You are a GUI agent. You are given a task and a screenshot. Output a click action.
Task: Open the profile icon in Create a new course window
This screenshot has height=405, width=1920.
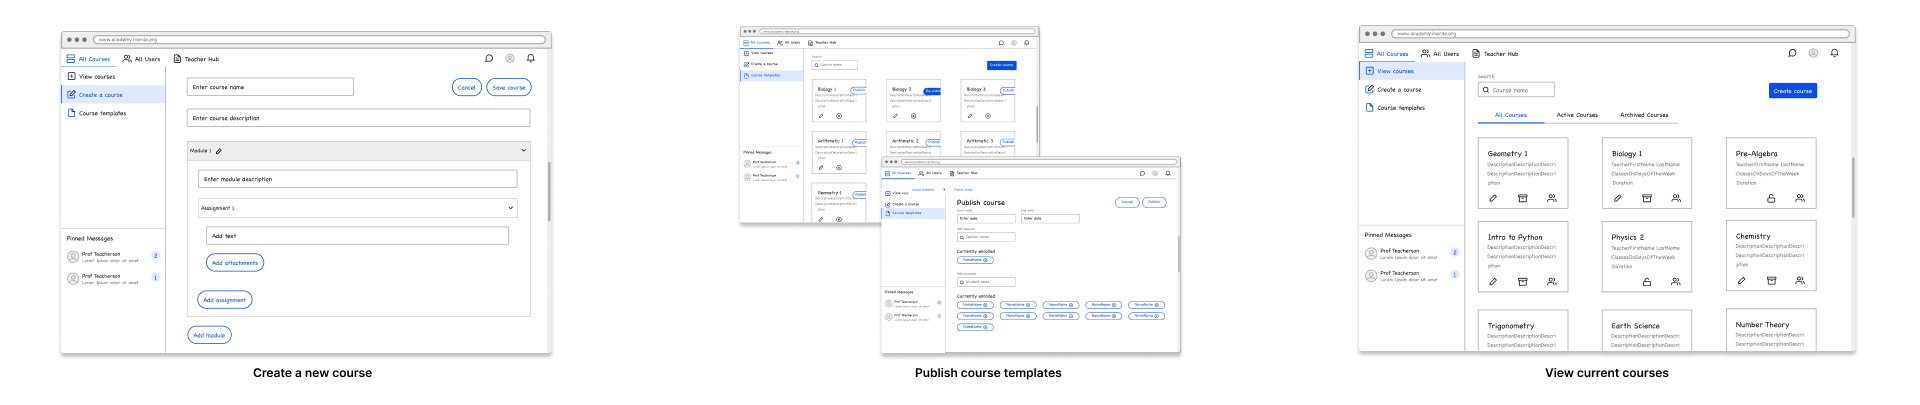click(510, 58)
